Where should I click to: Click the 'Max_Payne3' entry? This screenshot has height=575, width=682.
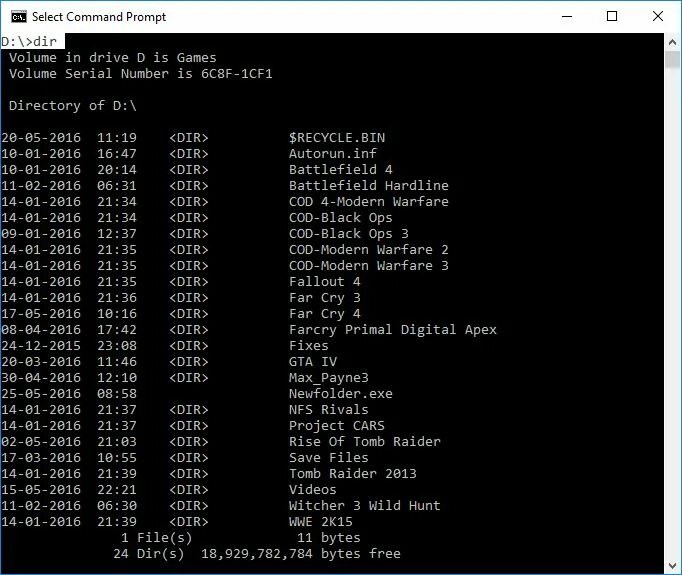click(x=329, y=378)
